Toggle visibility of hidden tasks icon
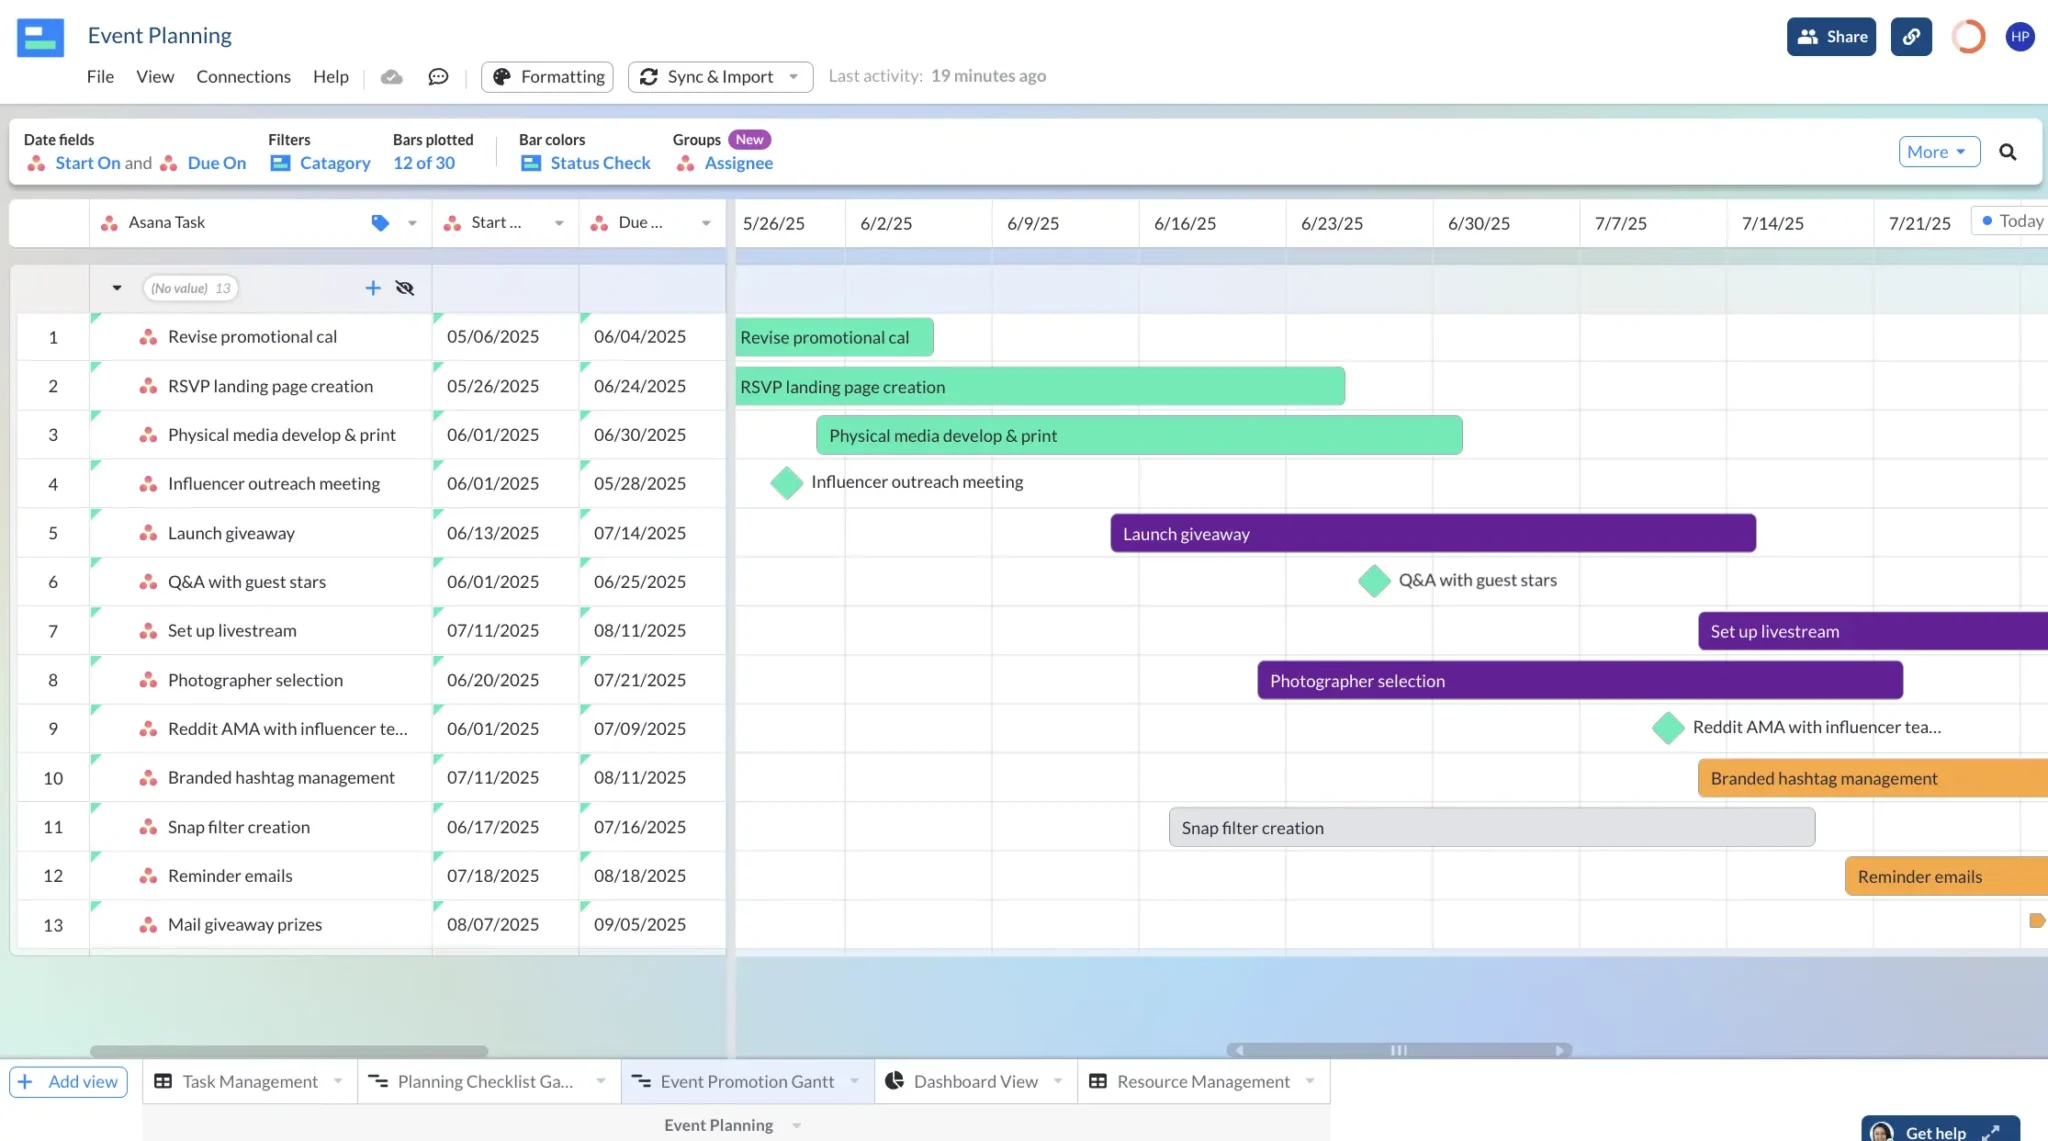Screen dimensions: 2048x1141 (x=405, y=287)
